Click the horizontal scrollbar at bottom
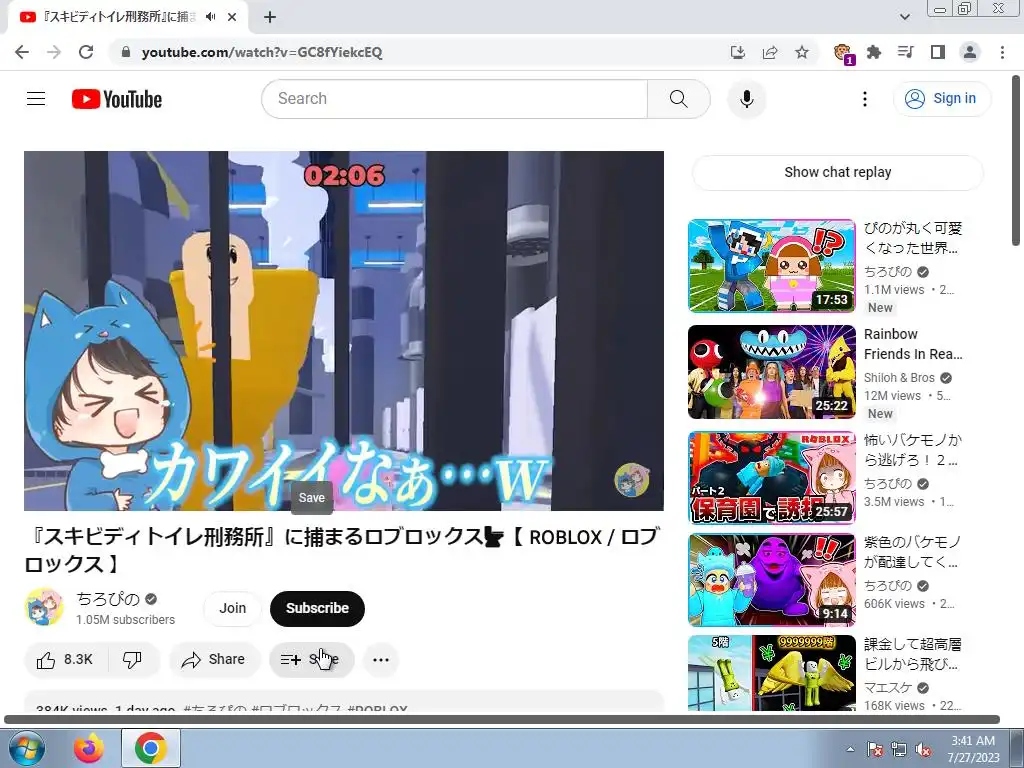 (x=502, y=720)
